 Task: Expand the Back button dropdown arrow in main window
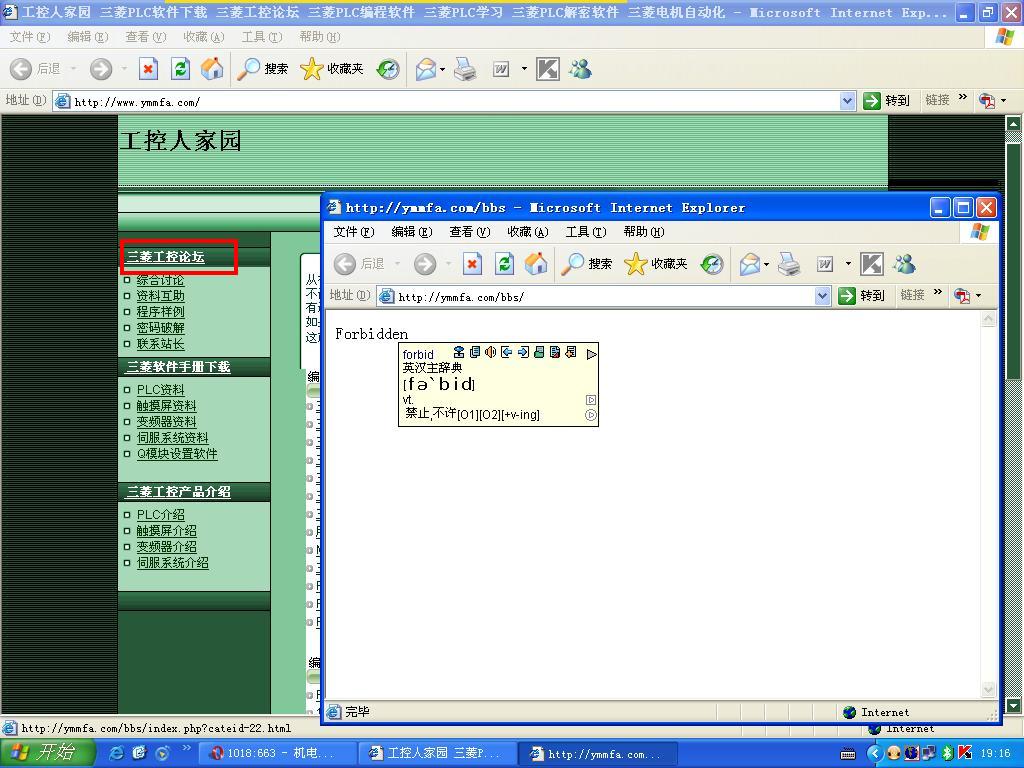point(73,69)
